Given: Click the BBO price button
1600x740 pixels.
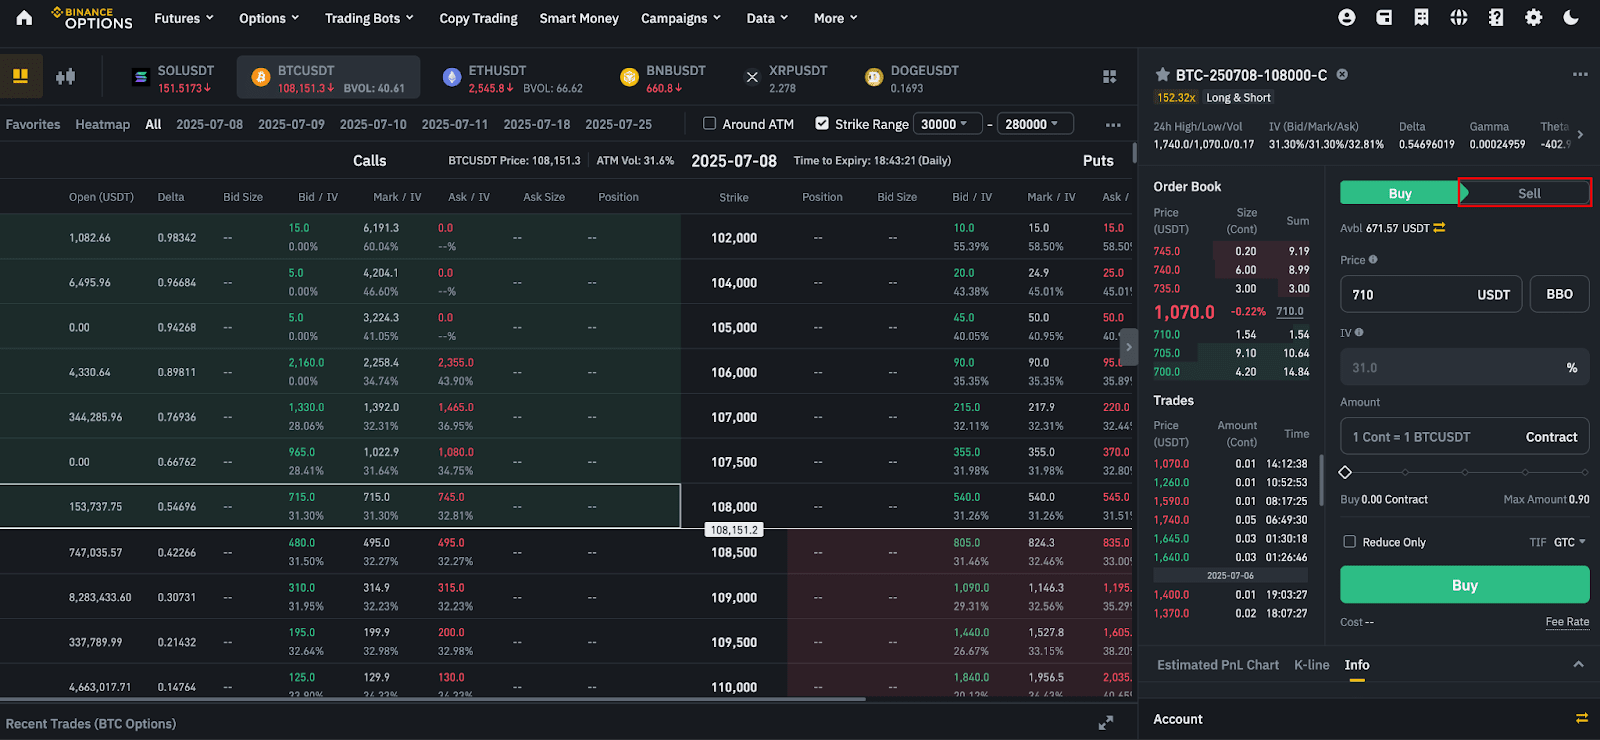Looking at the screenshot, I should (1559, 294).
